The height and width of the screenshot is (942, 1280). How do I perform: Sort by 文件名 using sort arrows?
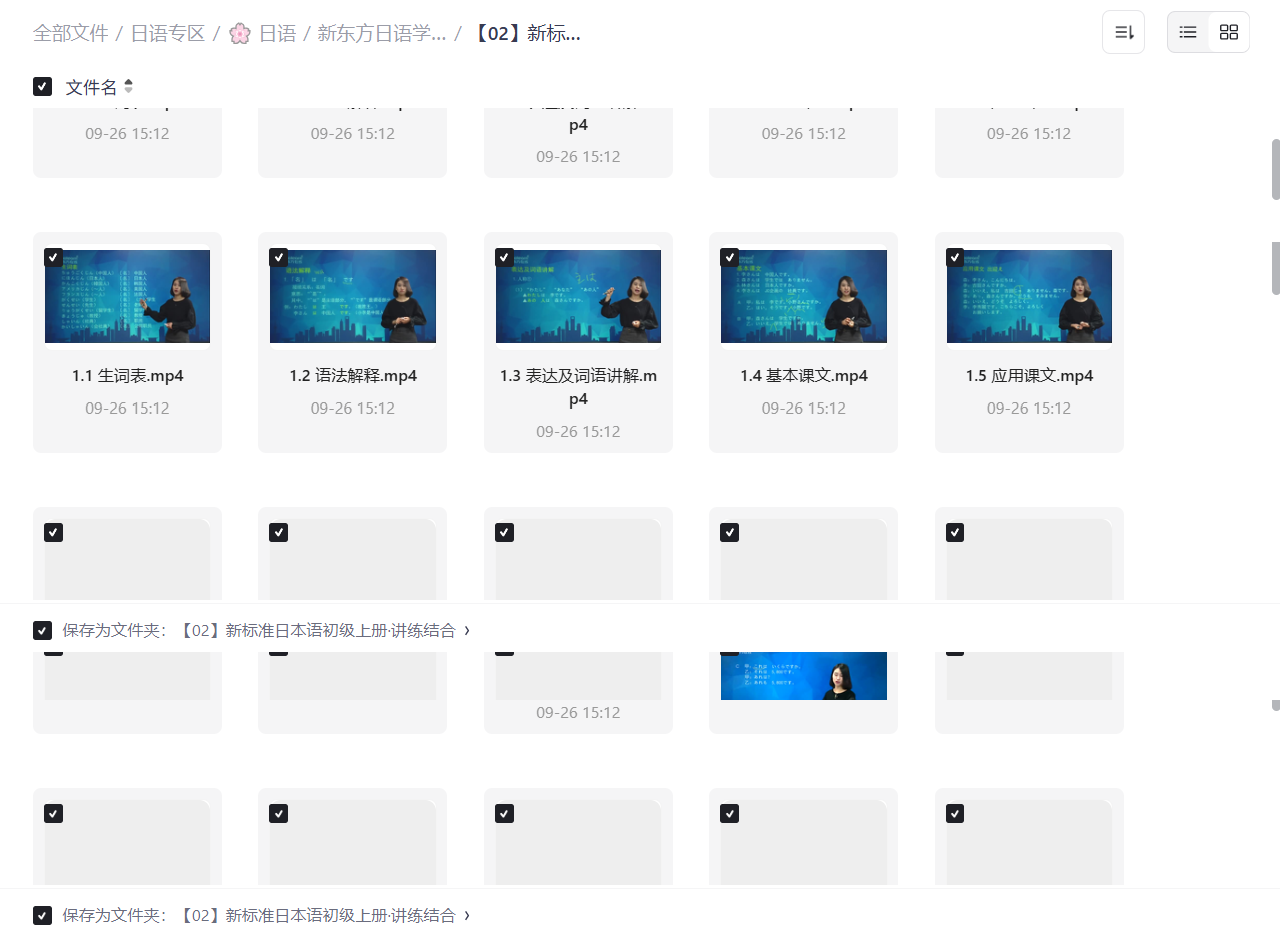point(128,87)
